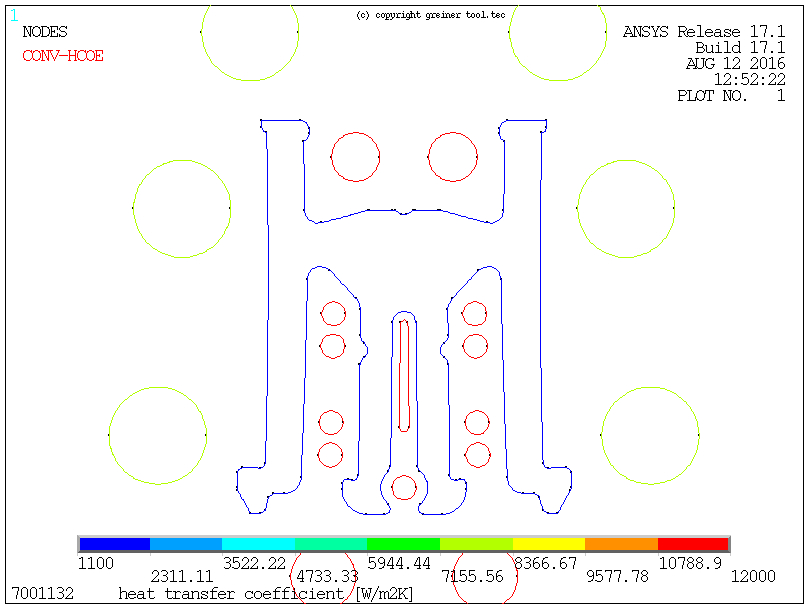This screenshot has height=610, width=810.
Task: Click the yellow 8366.67 legend swatch
Action: [549, 544]
